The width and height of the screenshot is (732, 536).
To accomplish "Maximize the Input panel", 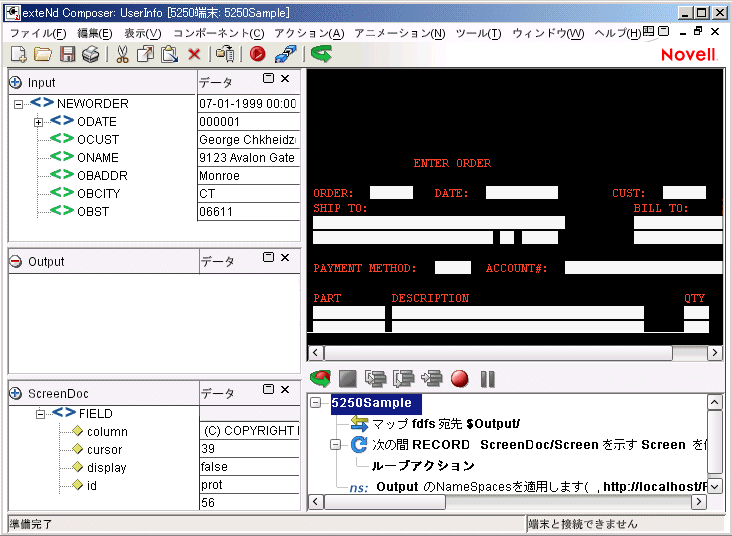I will (268, 78).
